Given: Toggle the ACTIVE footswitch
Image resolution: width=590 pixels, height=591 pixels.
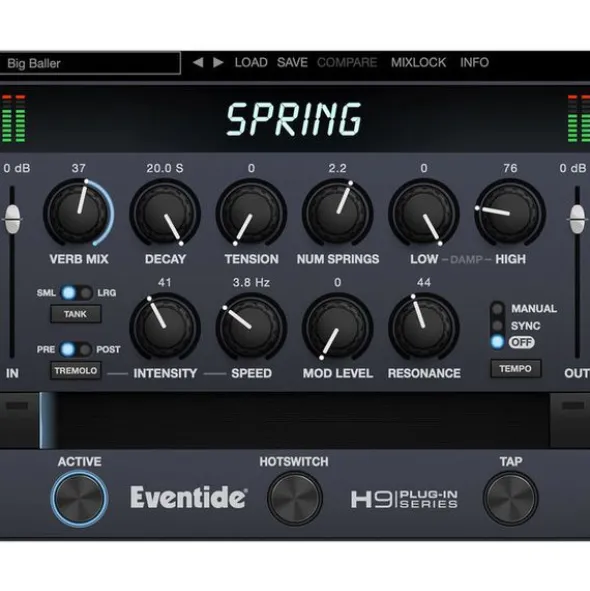Looking at the screenshot, I should pyautogui.click(x=79, y=498).
